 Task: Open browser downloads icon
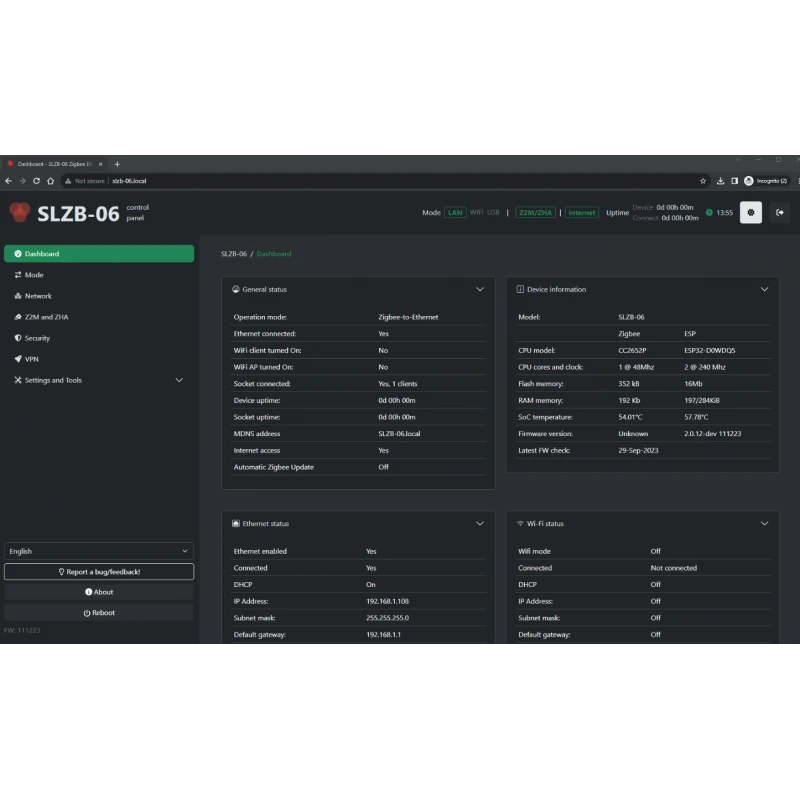(720, 181)
